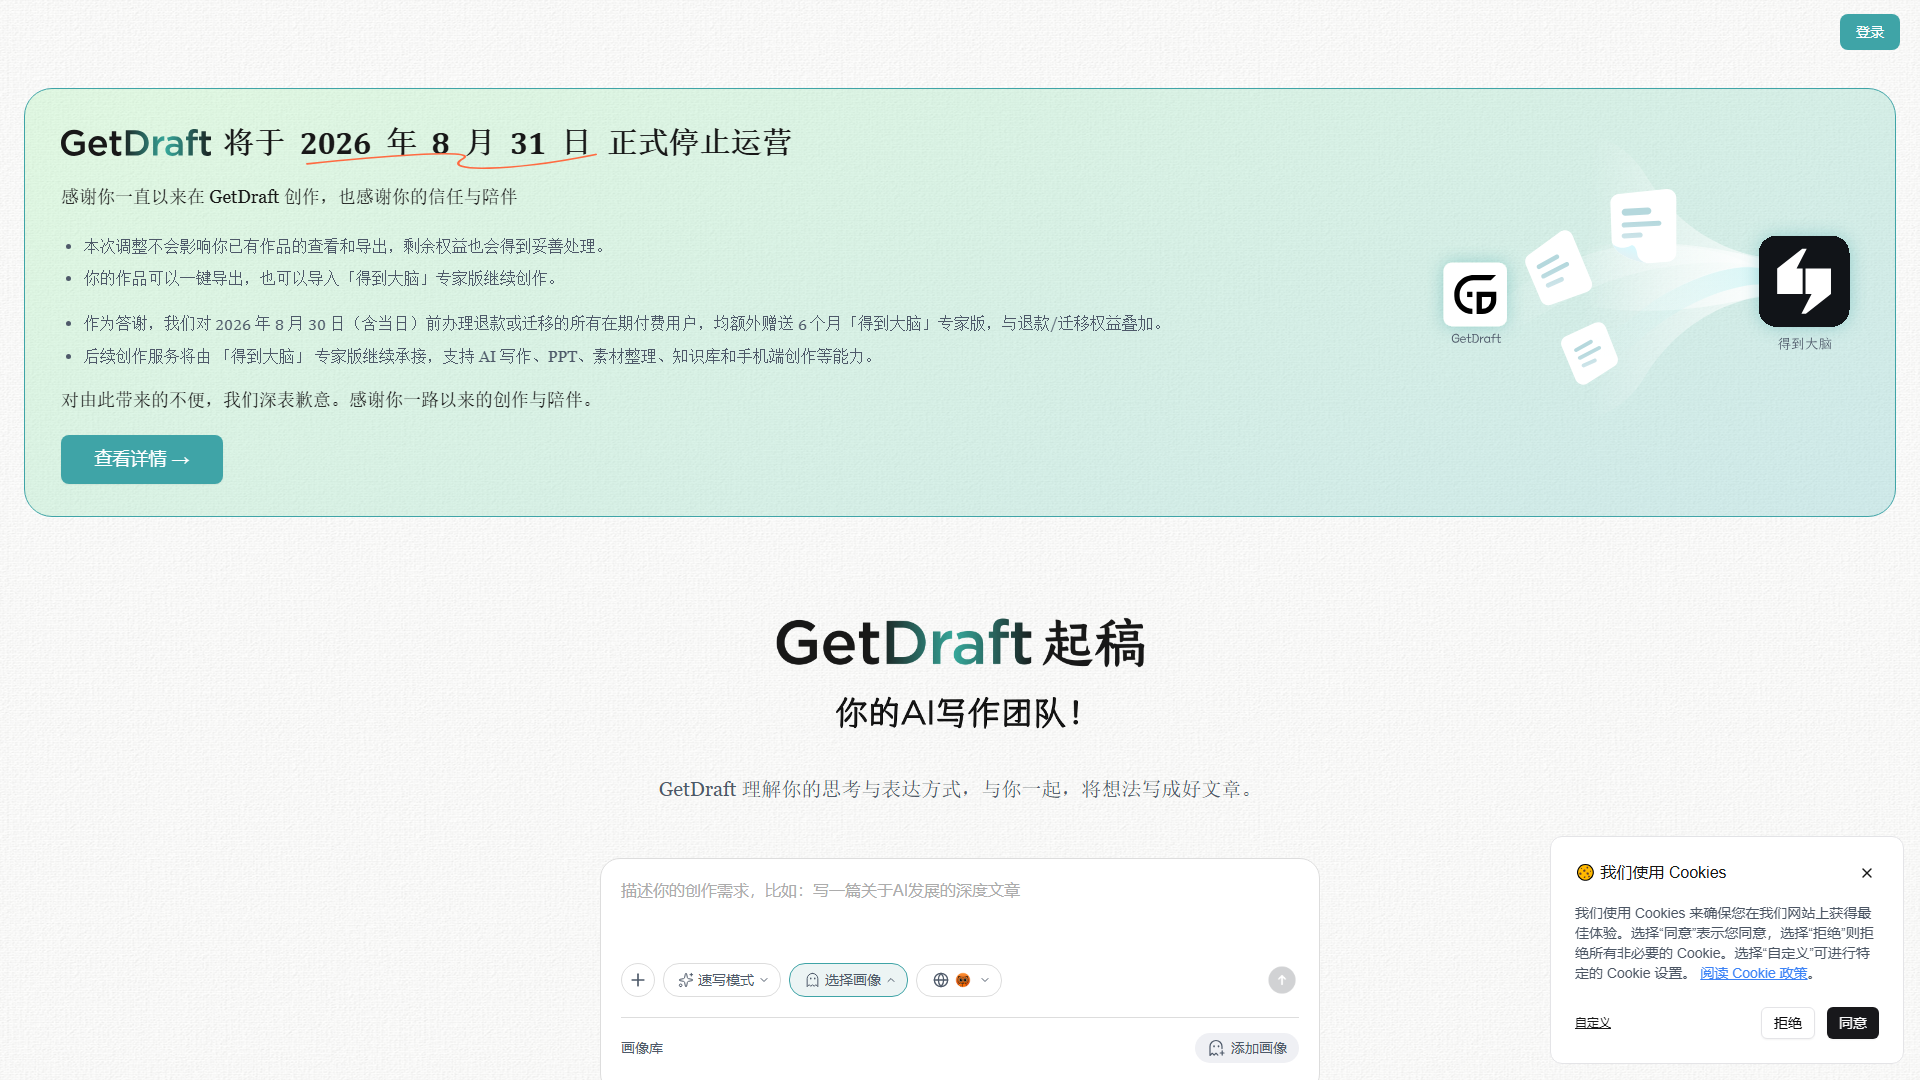The width and height of the screenshot is (1920, 1080).
Task: Click 添加画像 button
Action: pos(1247,1048)
